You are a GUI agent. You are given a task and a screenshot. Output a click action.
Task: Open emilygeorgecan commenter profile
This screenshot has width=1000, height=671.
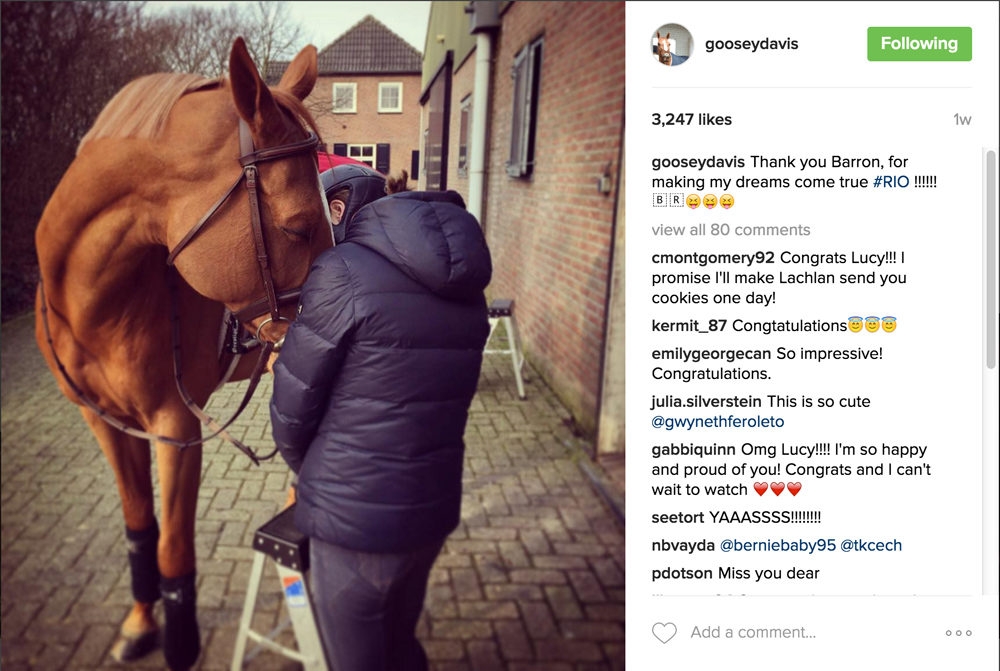tap(711, 354)
